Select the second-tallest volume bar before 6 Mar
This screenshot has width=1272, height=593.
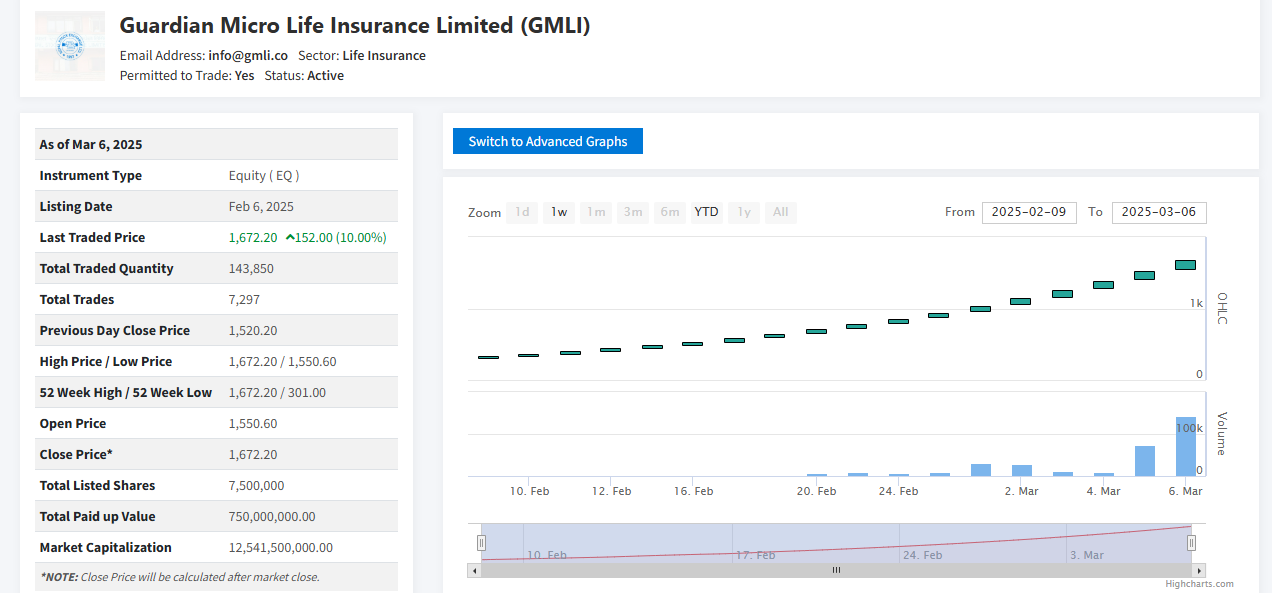(x=1145, y=461)
